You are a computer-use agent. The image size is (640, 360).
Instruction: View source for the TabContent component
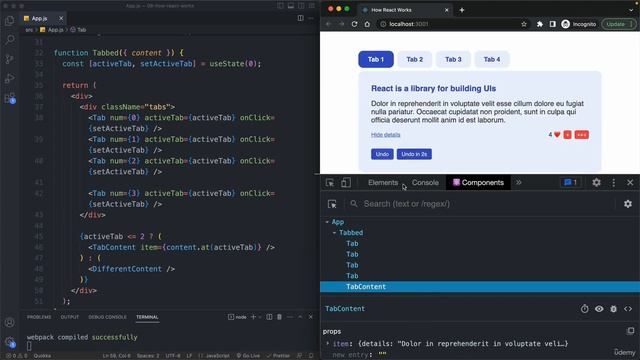click(x=628, y=309)
